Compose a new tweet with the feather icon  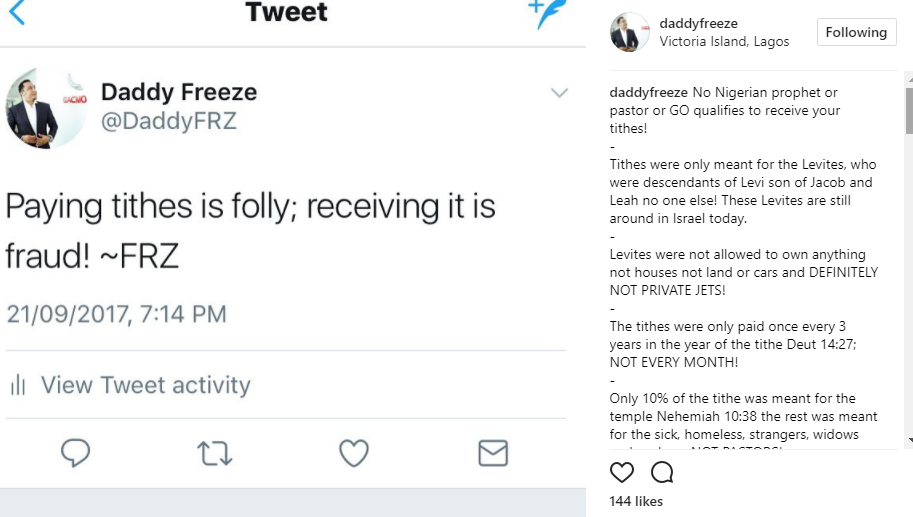[547, 12]
